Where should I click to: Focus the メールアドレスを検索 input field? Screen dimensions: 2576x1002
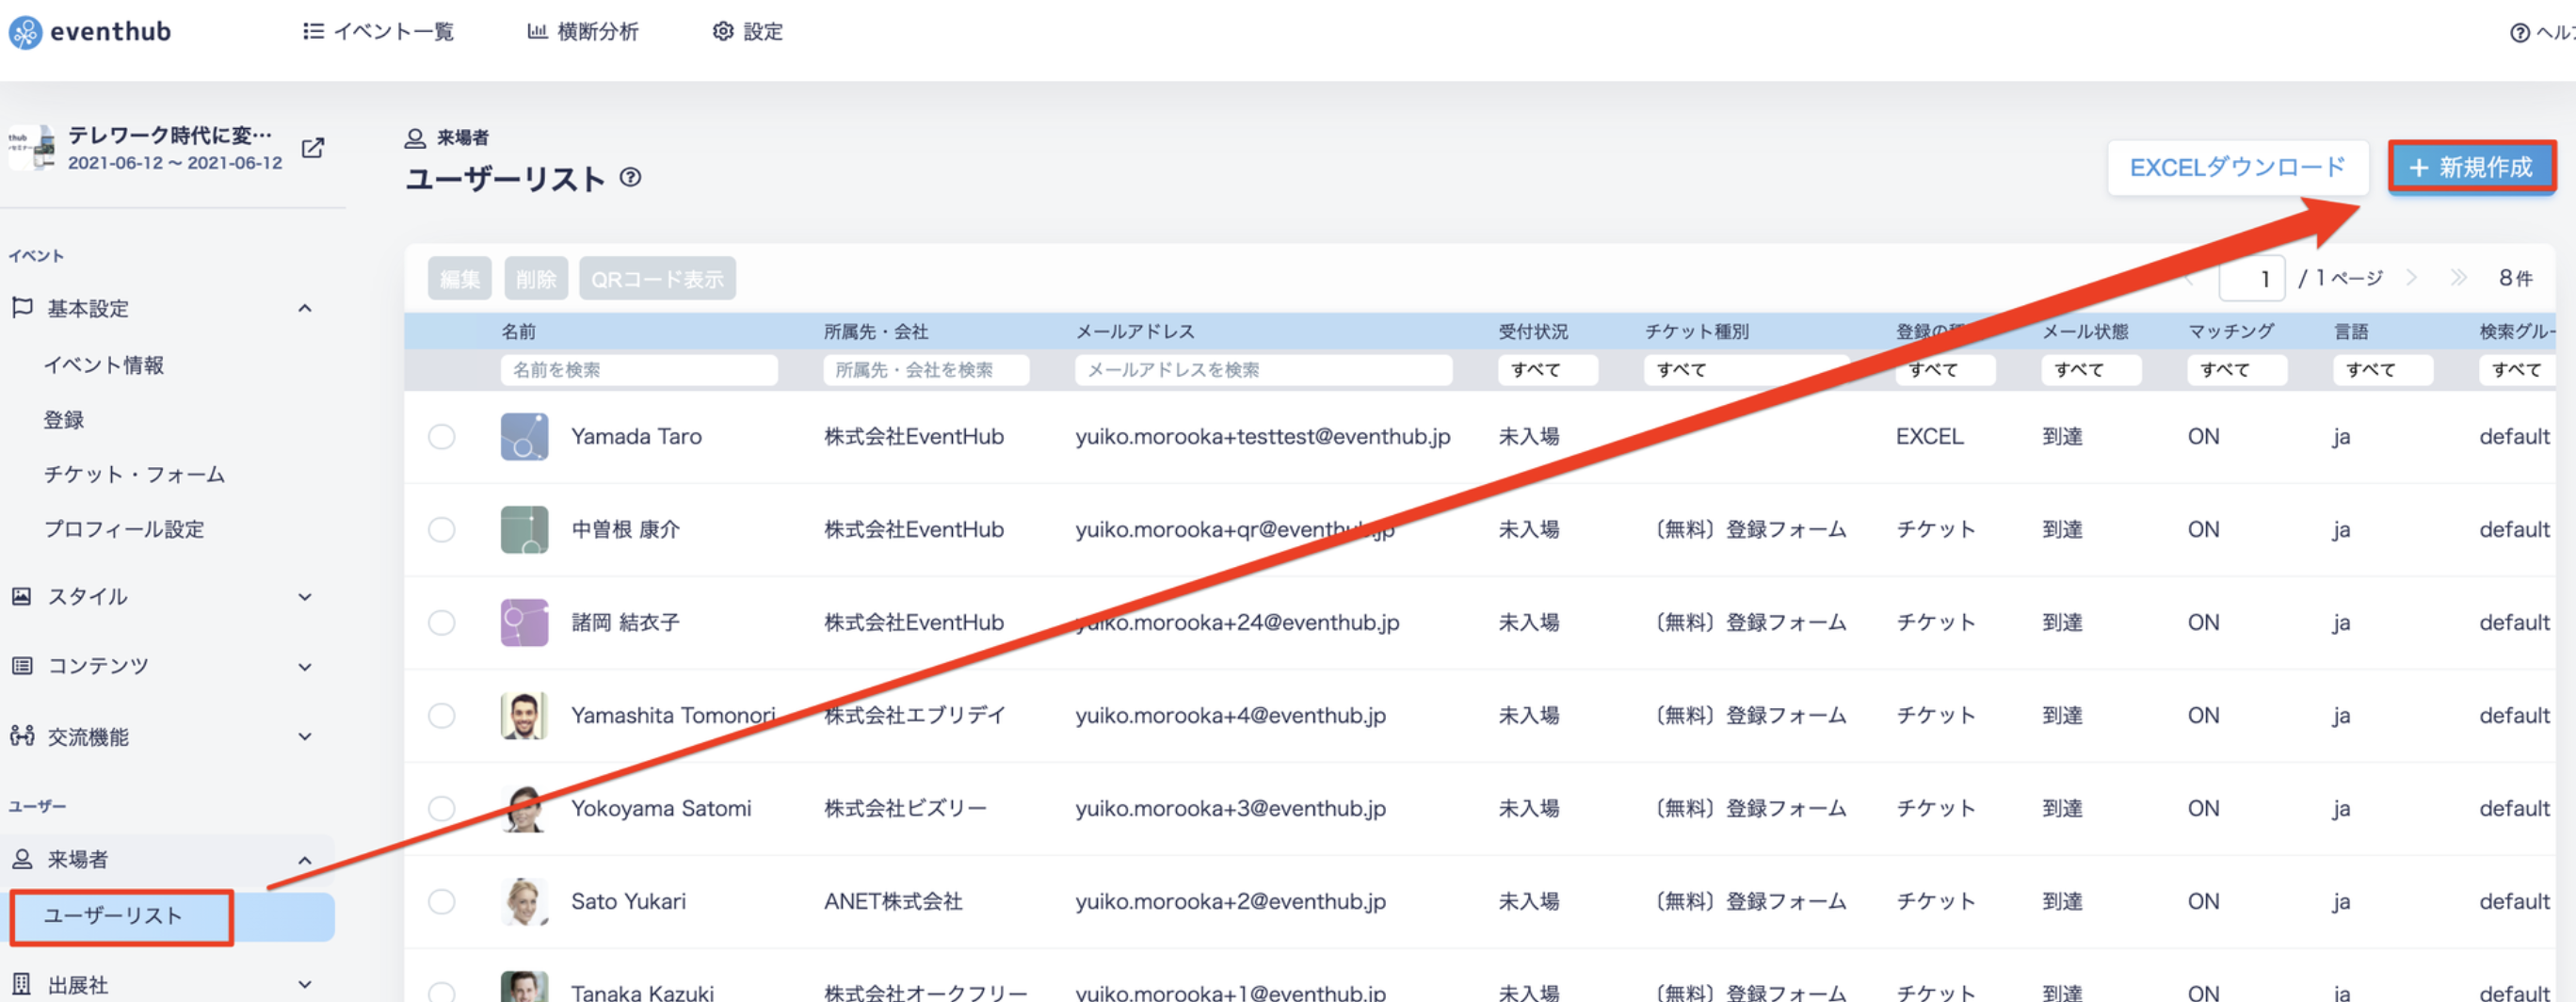[1263, 370]
